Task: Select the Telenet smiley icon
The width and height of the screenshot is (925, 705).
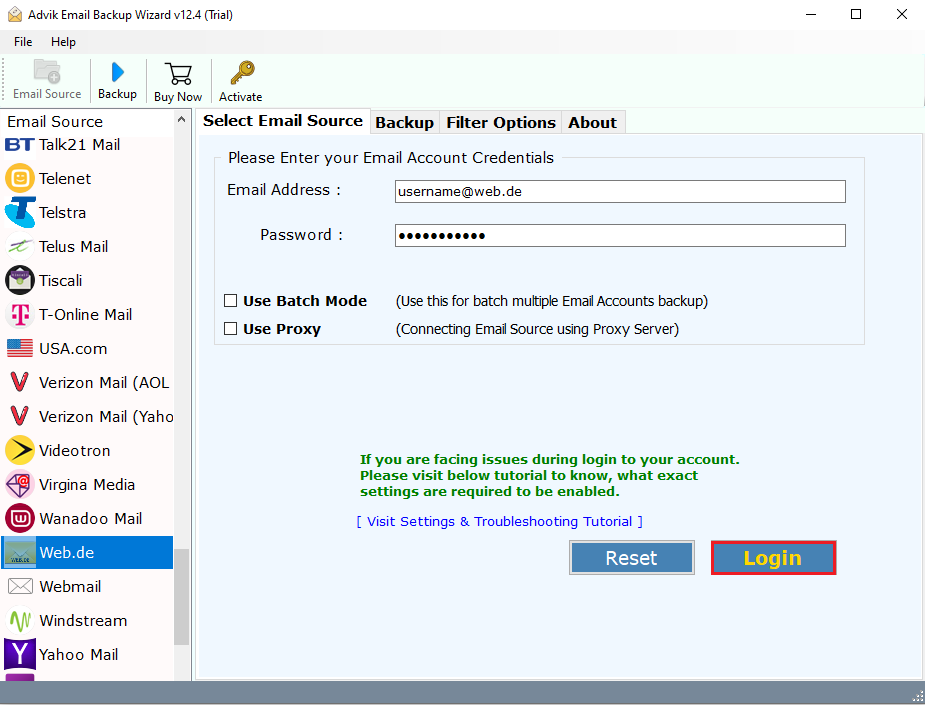Action: pos(19,178)
